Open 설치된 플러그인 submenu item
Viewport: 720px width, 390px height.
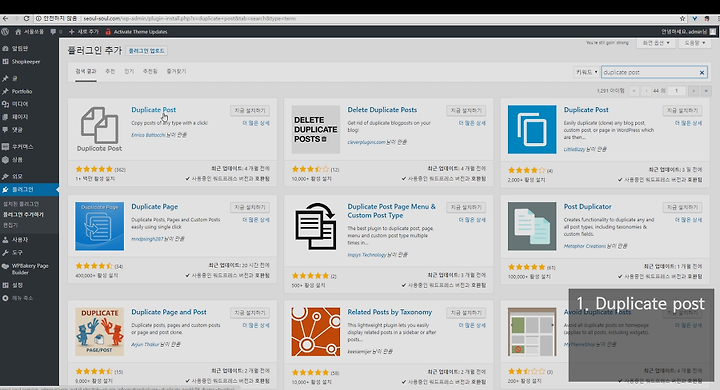21,204
